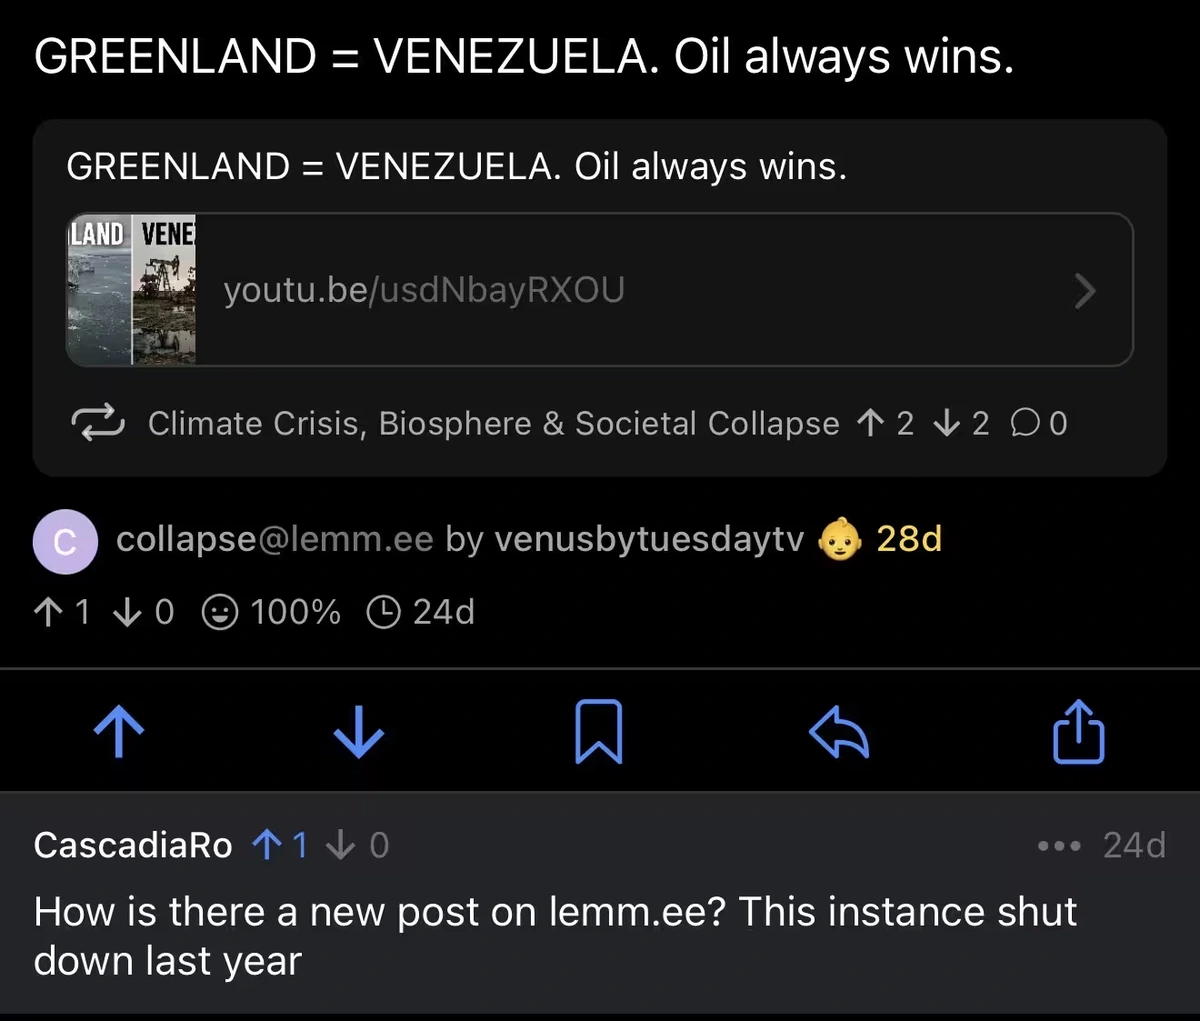1200x1021 pixels.
Task: Open the youtu.be/usdNbayRXOU link
Action: pos(424,291)
